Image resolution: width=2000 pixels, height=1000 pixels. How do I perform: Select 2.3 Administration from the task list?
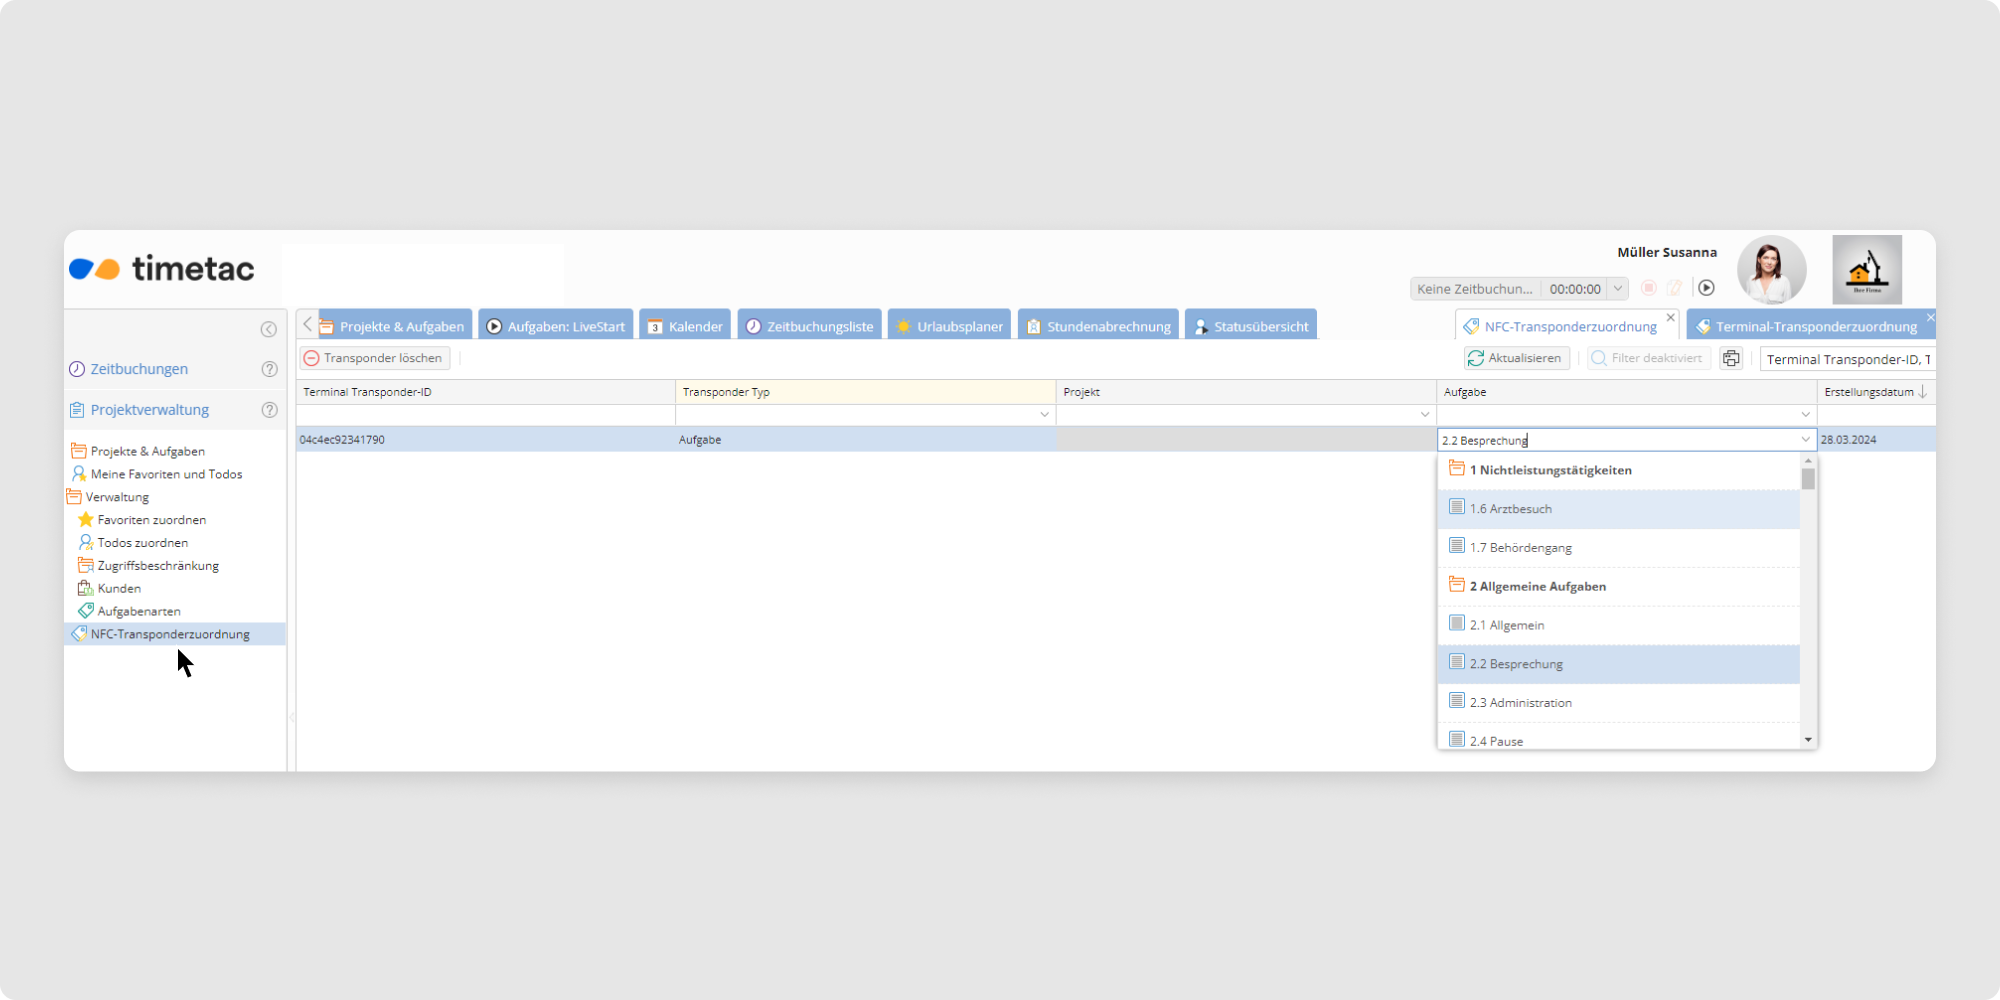[1520, 703]
